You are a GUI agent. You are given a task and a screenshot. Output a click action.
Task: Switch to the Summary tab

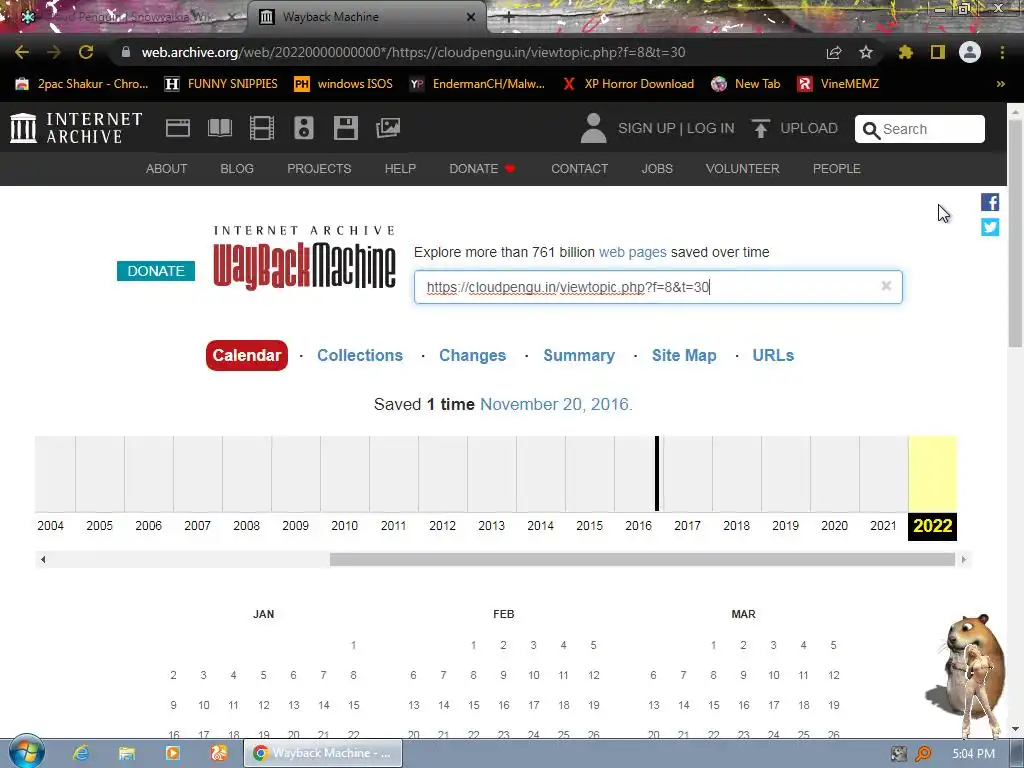[579, 355]
